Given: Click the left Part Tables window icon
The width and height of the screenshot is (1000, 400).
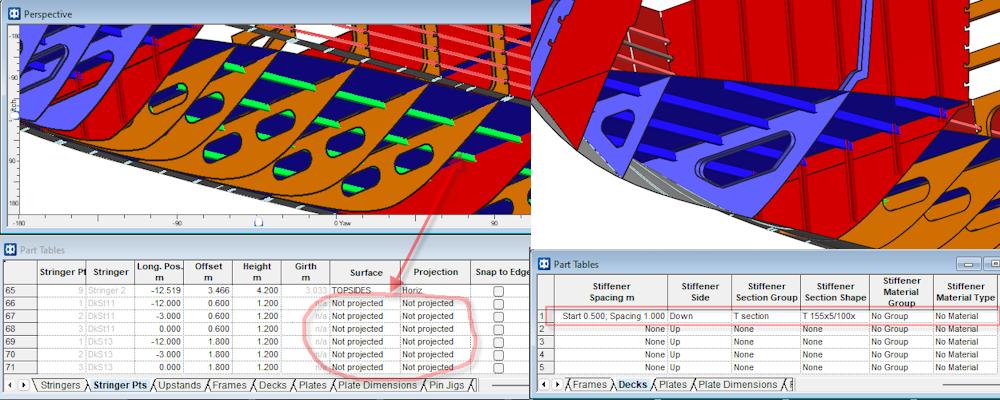Looking at the screenshot, I should tap(10, 249).
